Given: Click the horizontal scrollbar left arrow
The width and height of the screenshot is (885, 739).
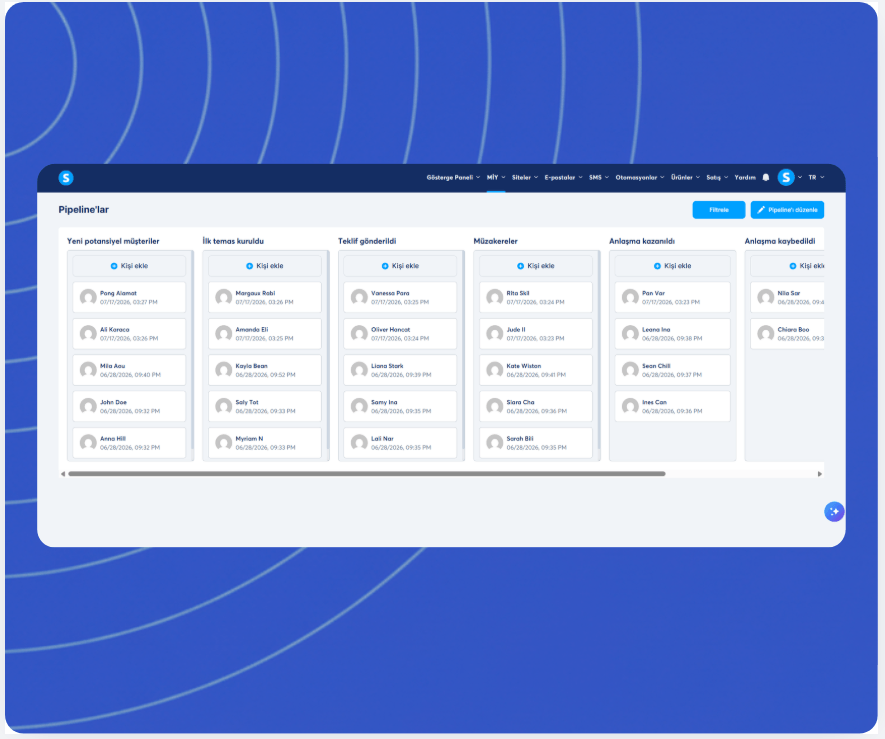Looking at the screenshot, I should click(x=63, y=474).
